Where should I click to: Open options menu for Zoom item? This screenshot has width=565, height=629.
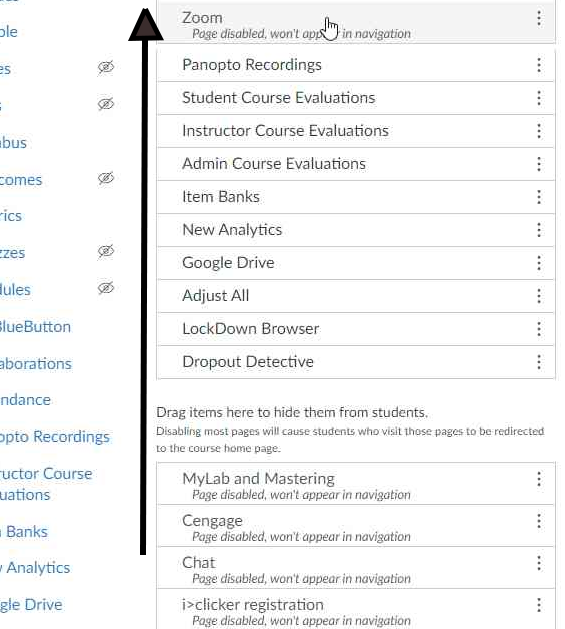click(x=539, y=18)
